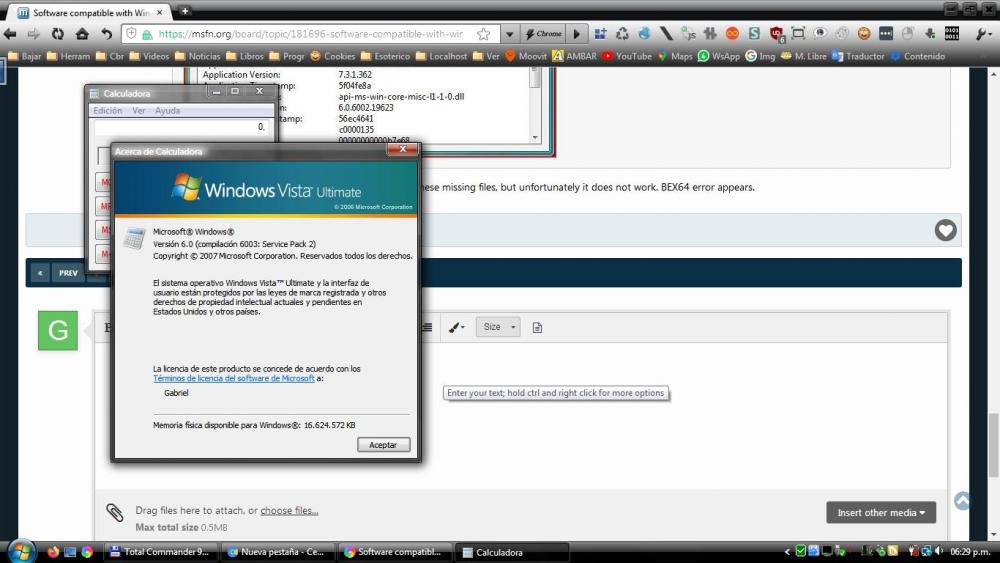Click the undo closed tab arrow icon
Image resolution: width=1000 pixels, height=563 pixels.
click(x=107, y=34)
